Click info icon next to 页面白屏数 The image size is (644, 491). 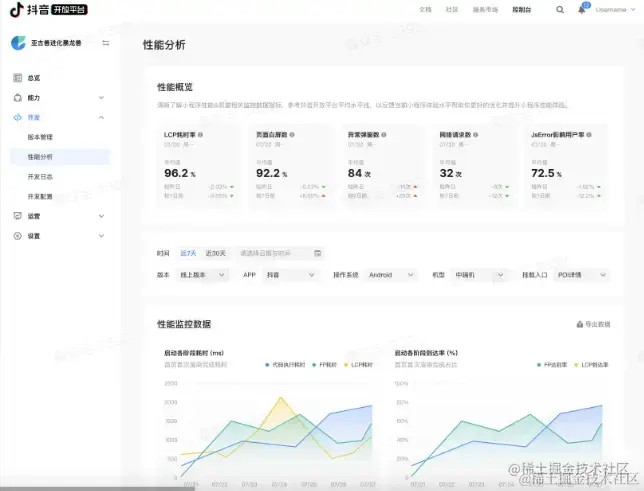pos(292,135)
